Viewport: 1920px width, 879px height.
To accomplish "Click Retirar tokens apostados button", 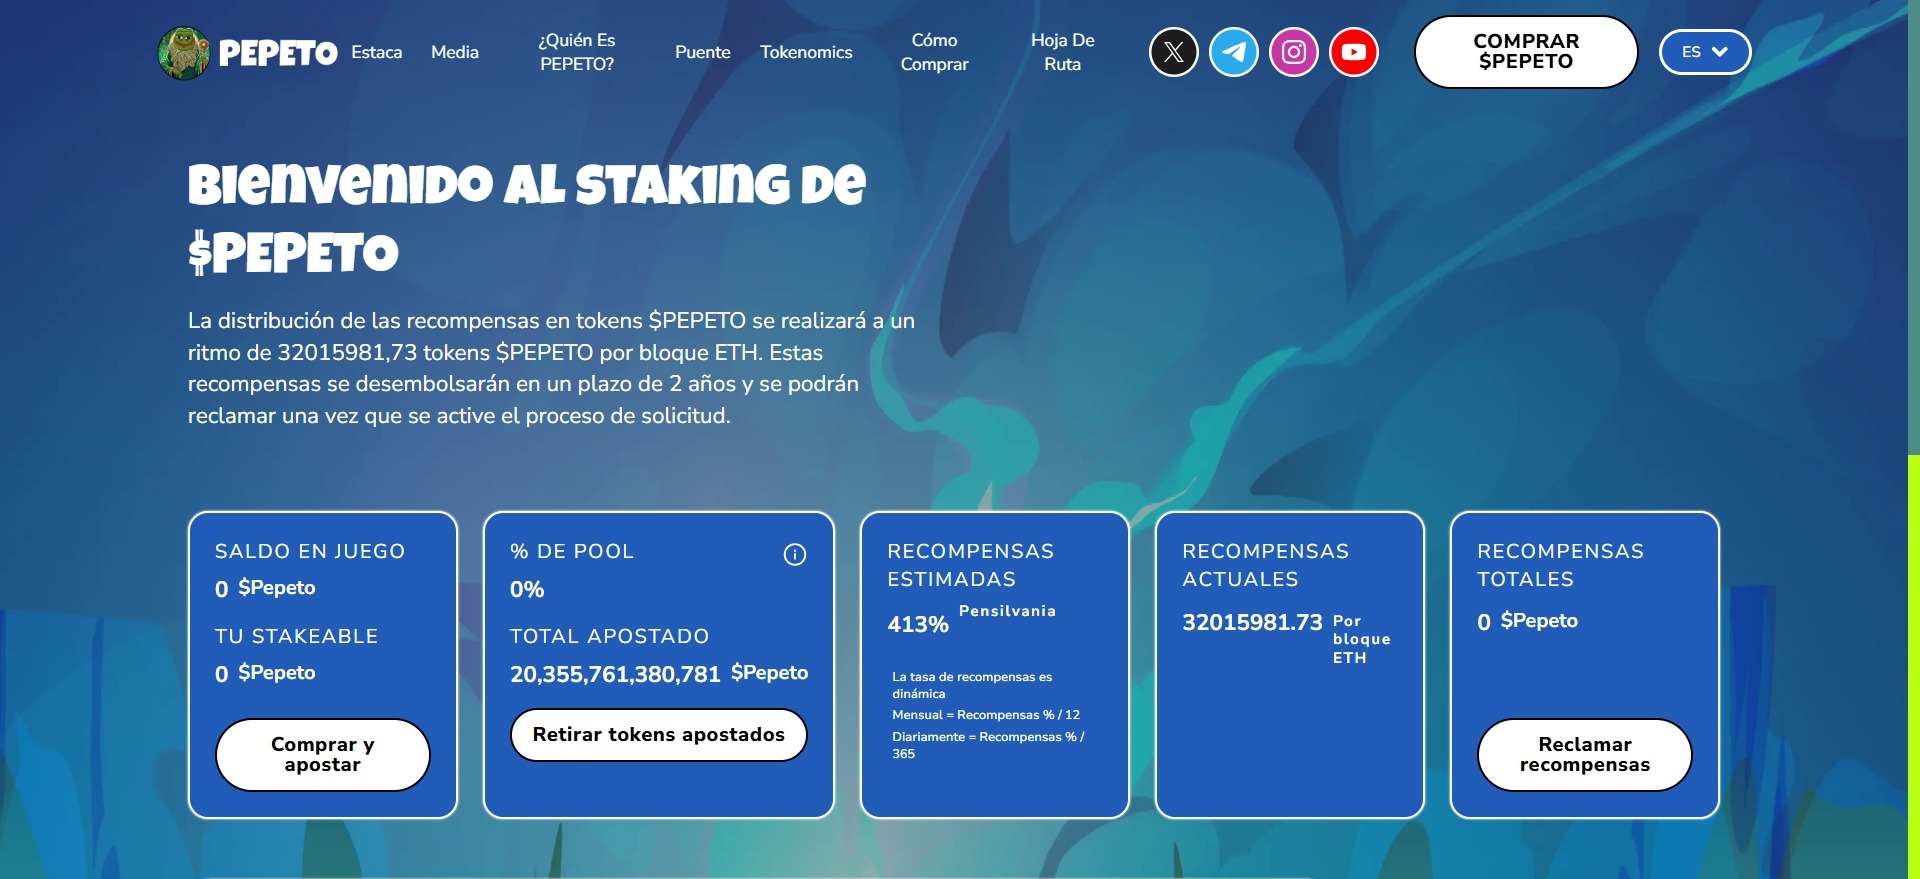I will click(659, 735).
